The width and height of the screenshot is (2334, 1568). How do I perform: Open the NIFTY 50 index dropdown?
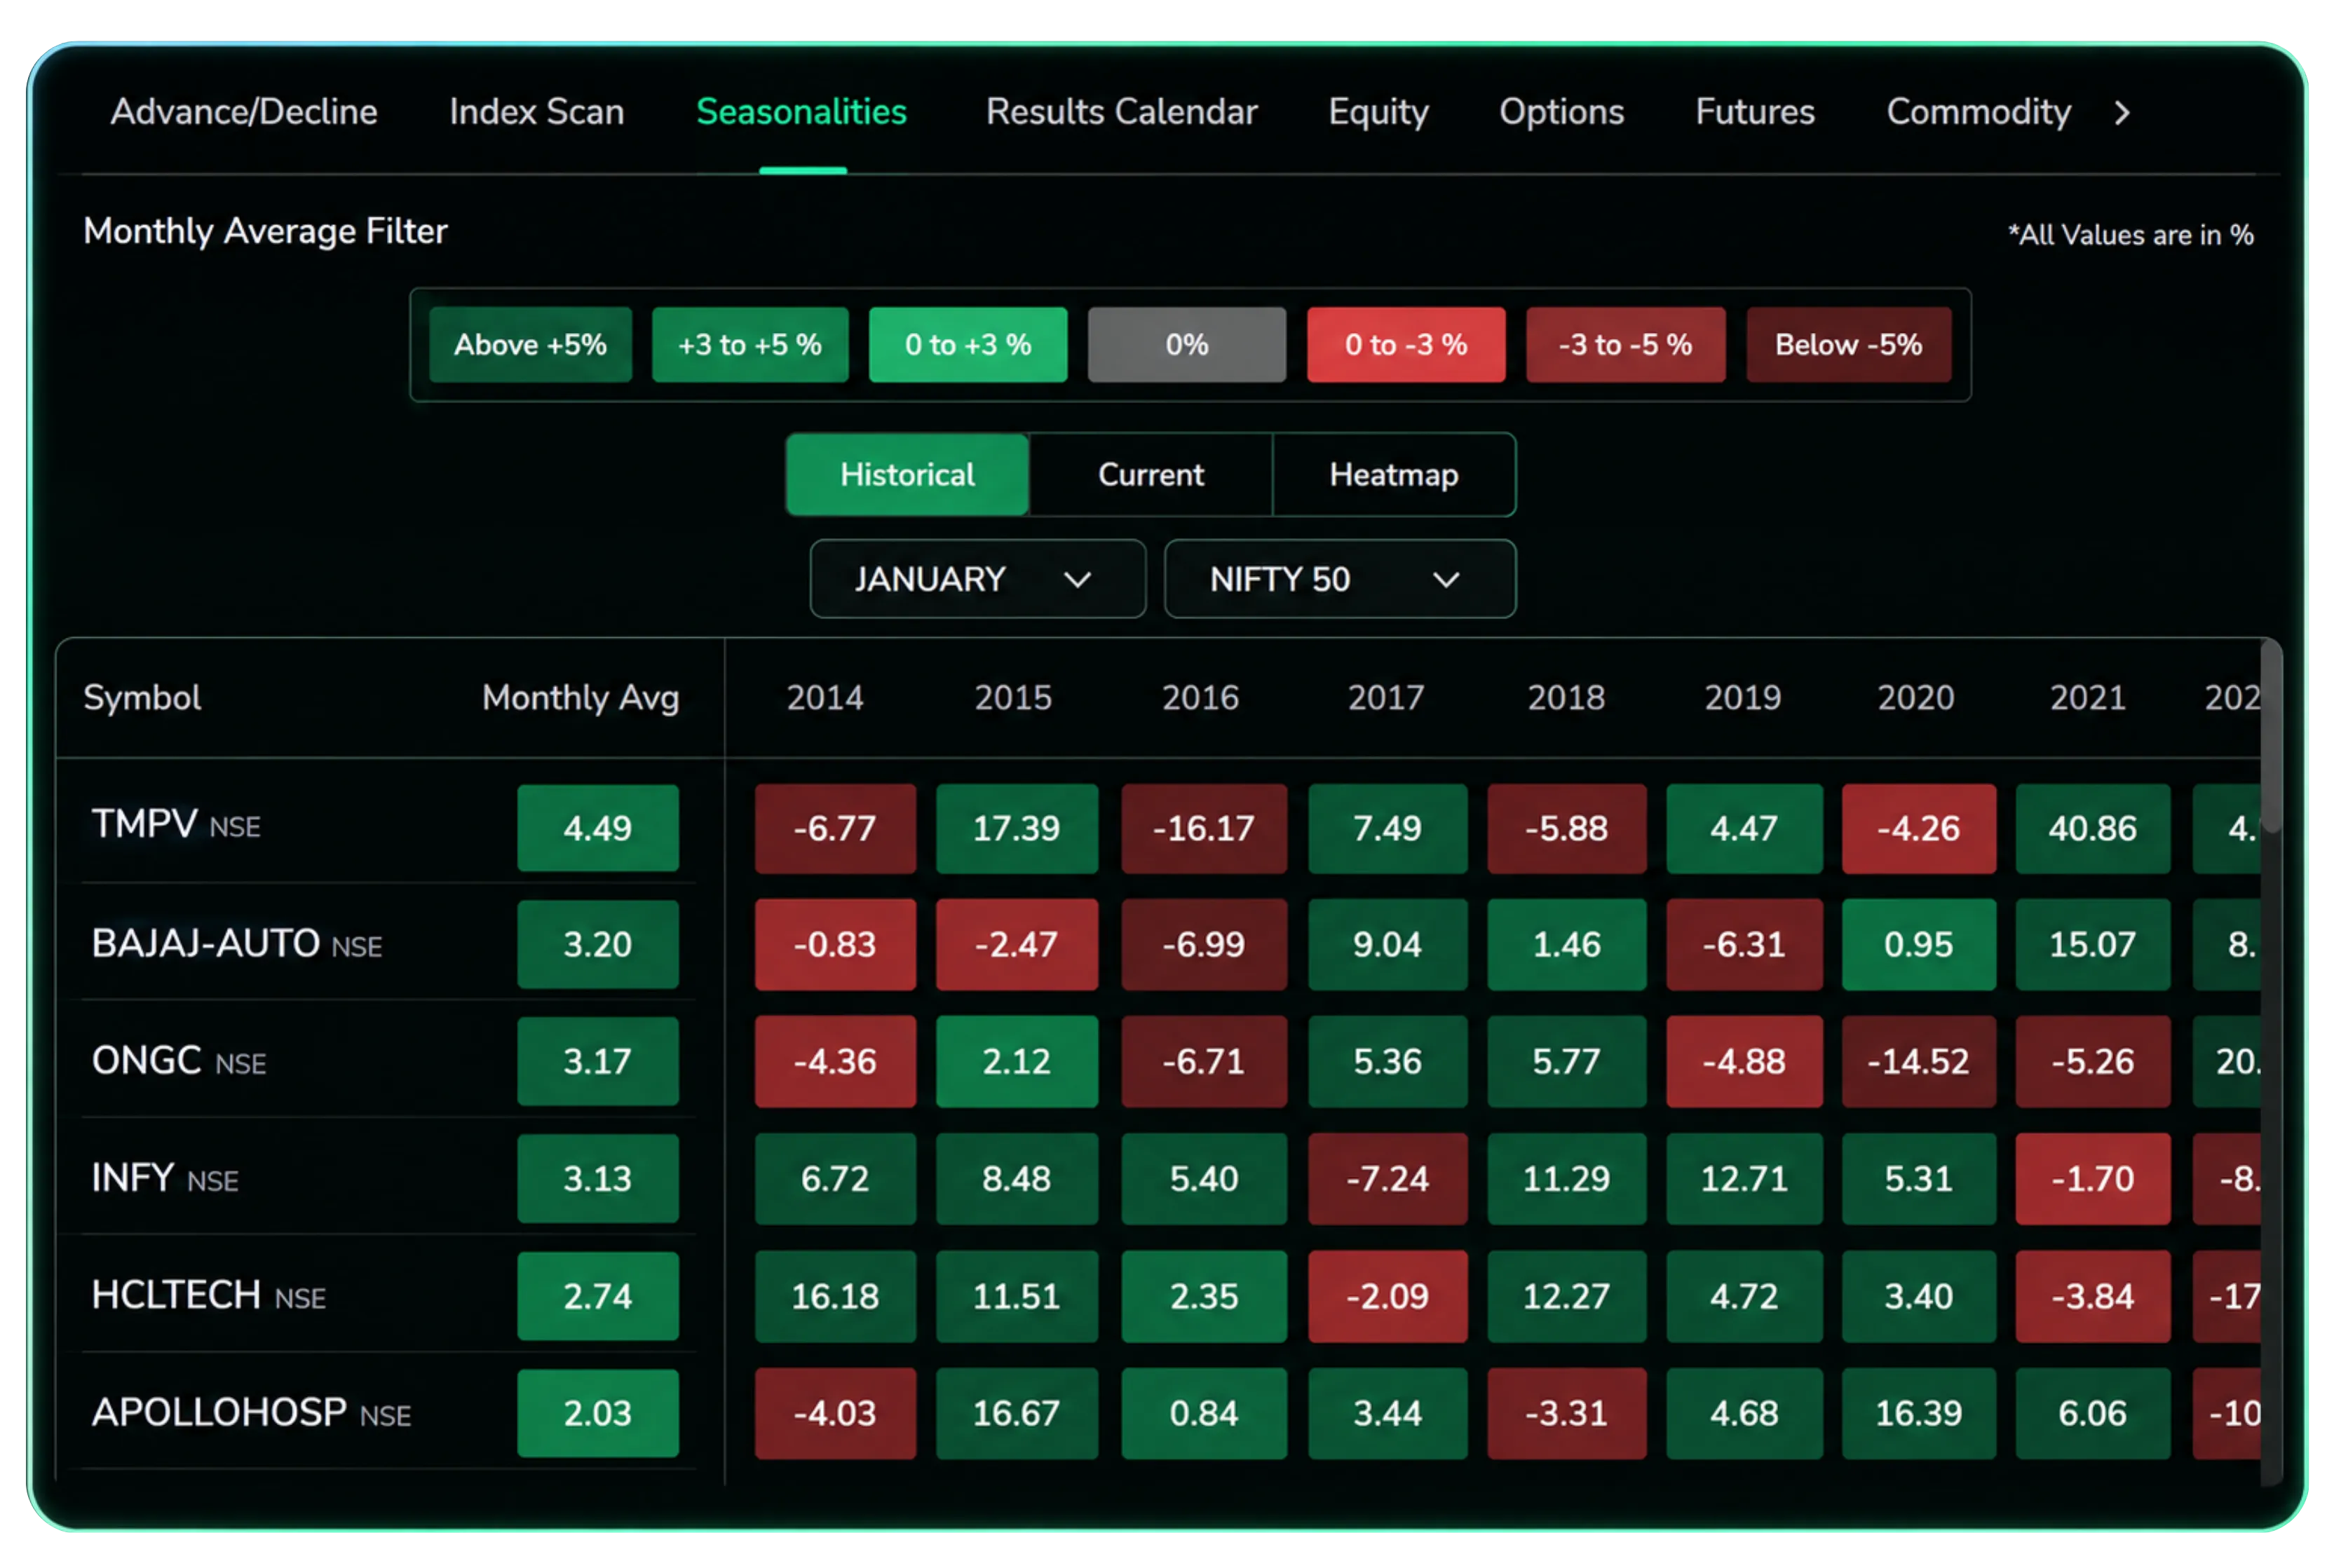pyautogui.click(x=1340, y=579)
